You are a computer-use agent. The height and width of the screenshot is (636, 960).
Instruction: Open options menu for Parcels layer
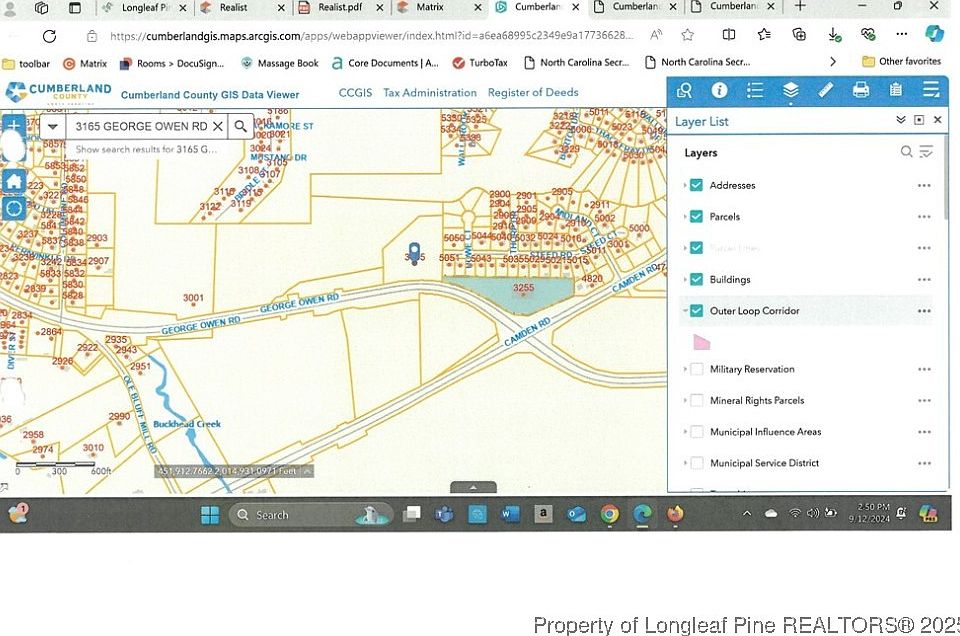(924, 217)
